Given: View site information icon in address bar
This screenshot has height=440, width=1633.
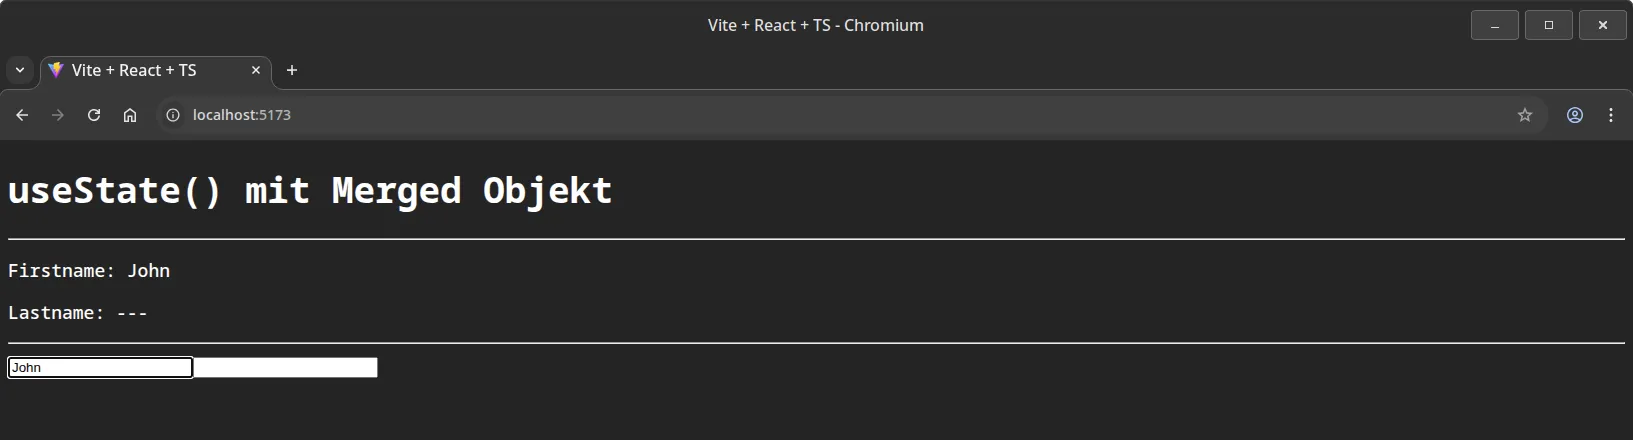Looking at the screenshot, I should 173,115.
